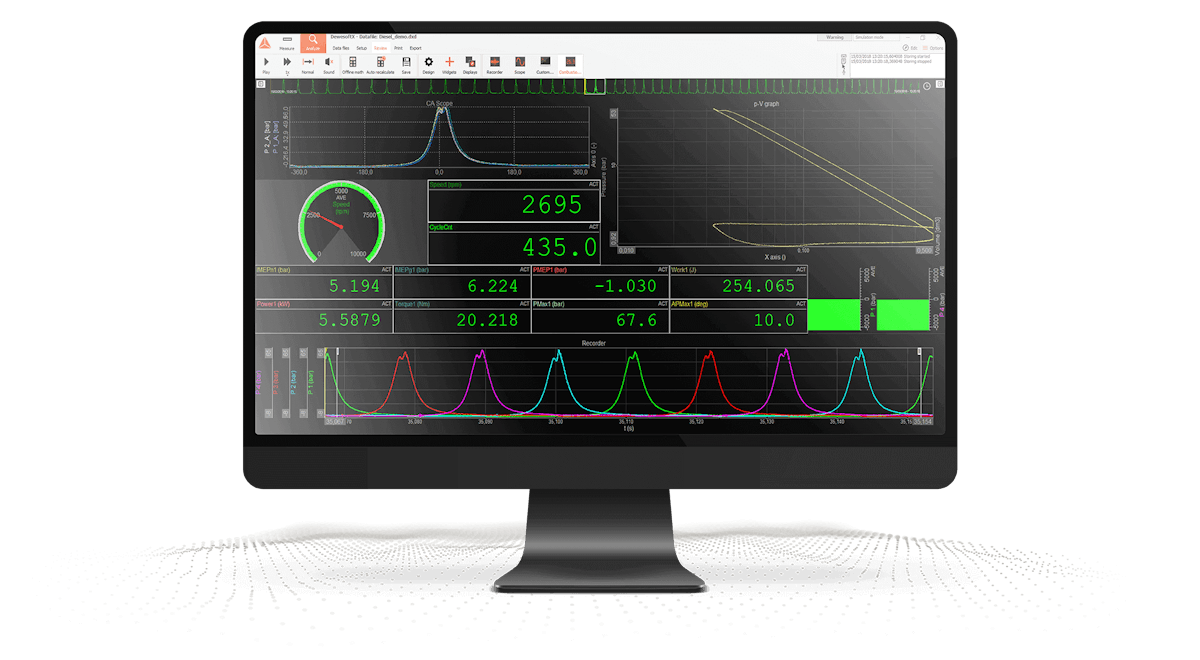Open the Recorder display
The width and height of the screenshot is (1200, 660).
point(494,65)
